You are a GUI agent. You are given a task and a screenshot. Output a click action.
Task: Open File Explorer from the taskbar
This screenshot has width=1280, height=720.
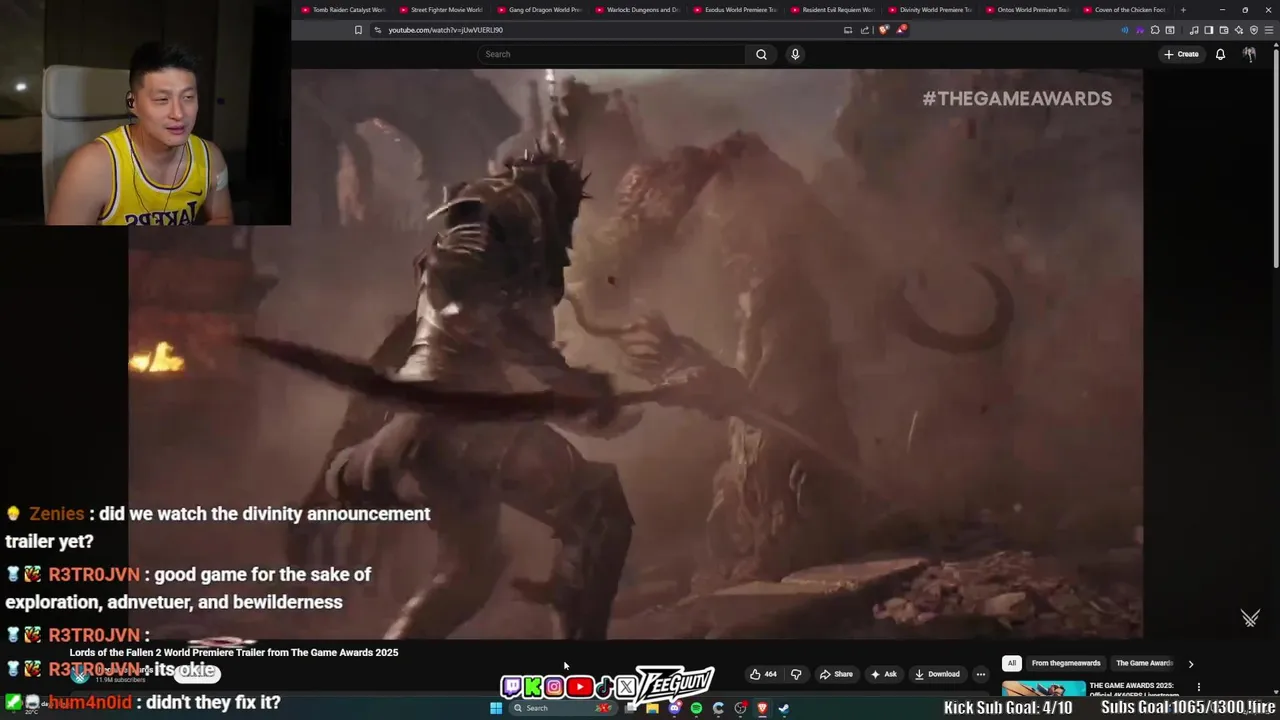point(652,708)
